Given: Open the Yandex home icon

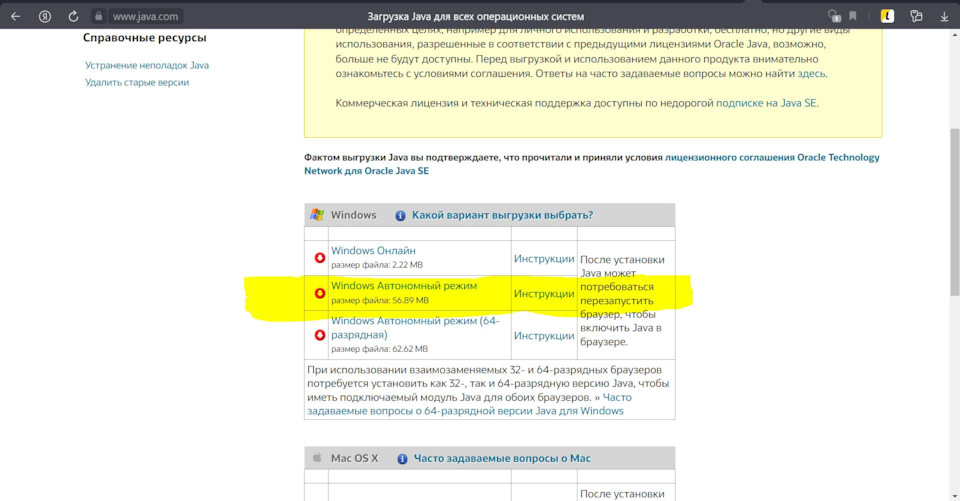Looking at the screenshot, I should pyautogui.click(x=45, y=17).
